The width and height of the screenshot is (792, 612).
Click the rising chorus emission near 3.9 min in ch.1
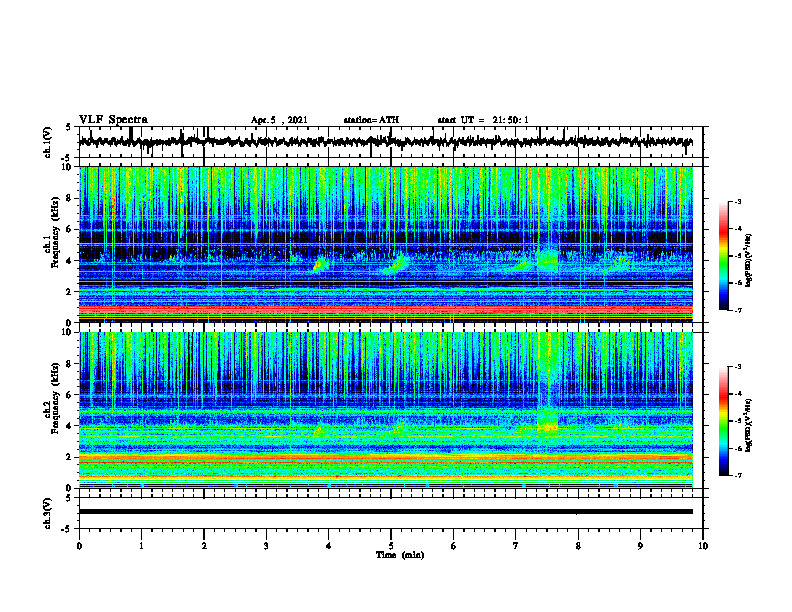click(320, 264)
